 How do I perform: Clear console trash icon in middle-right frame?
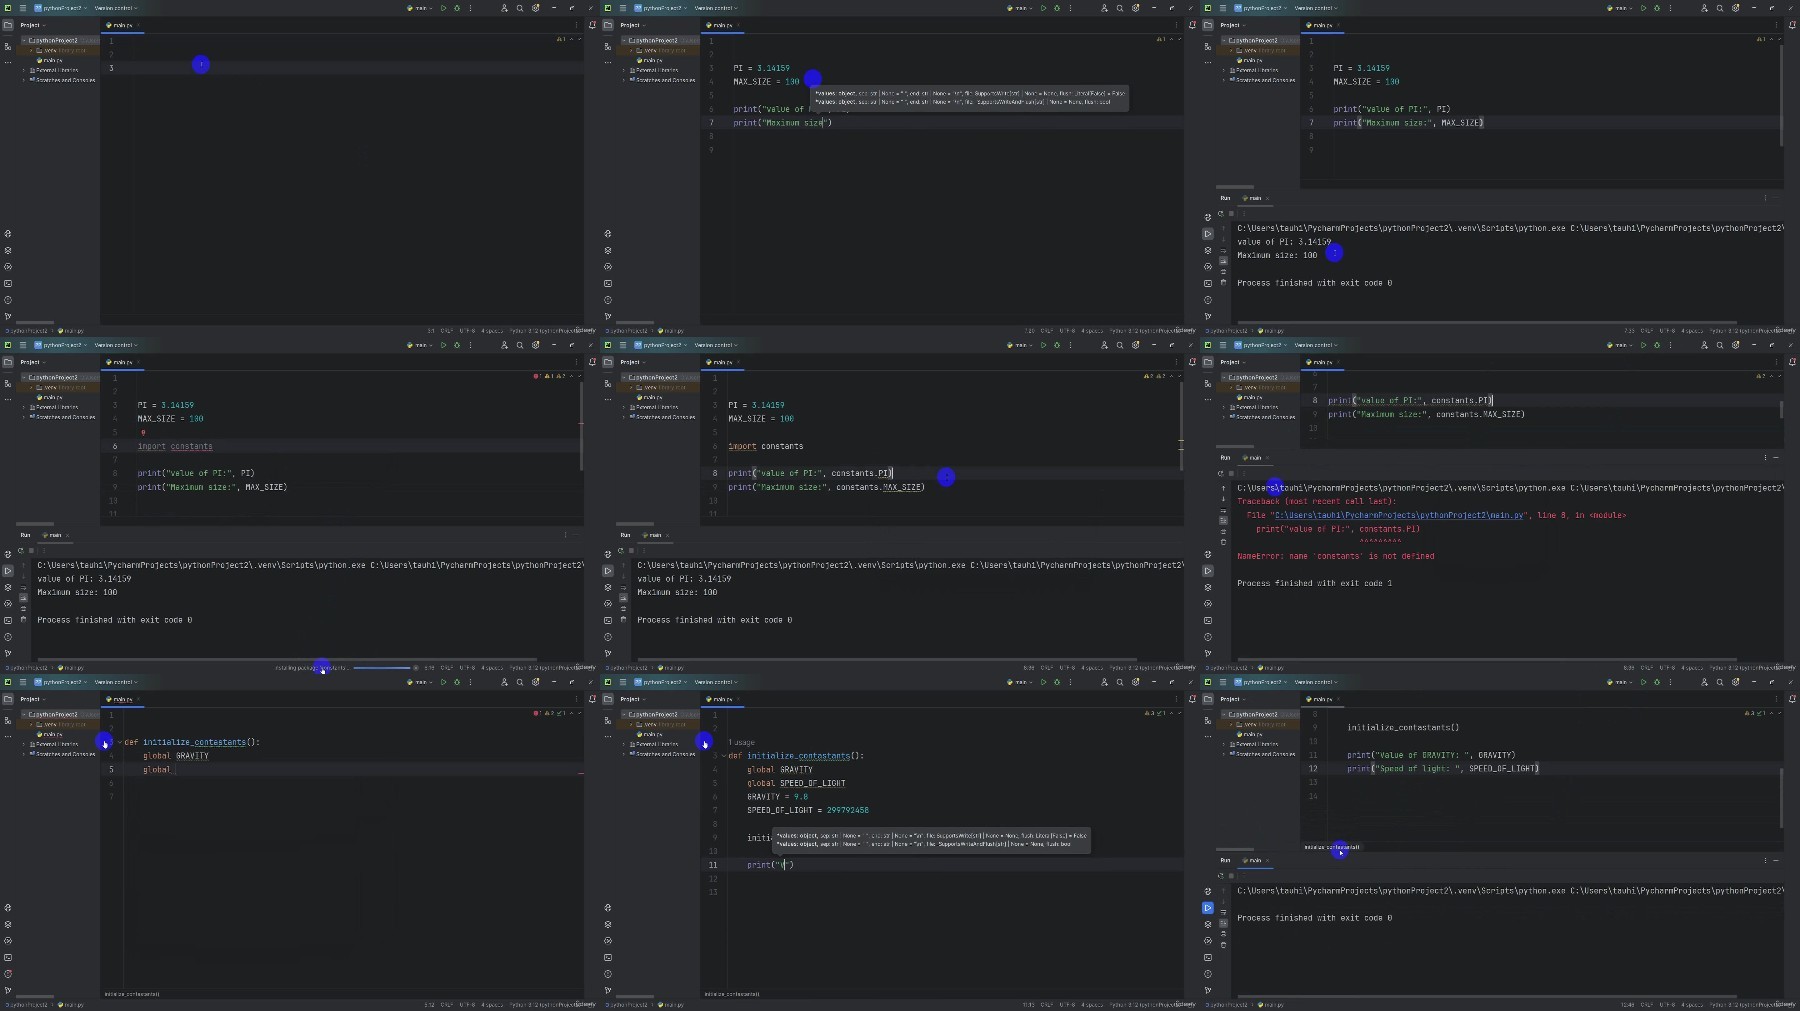pos(1223,542)
